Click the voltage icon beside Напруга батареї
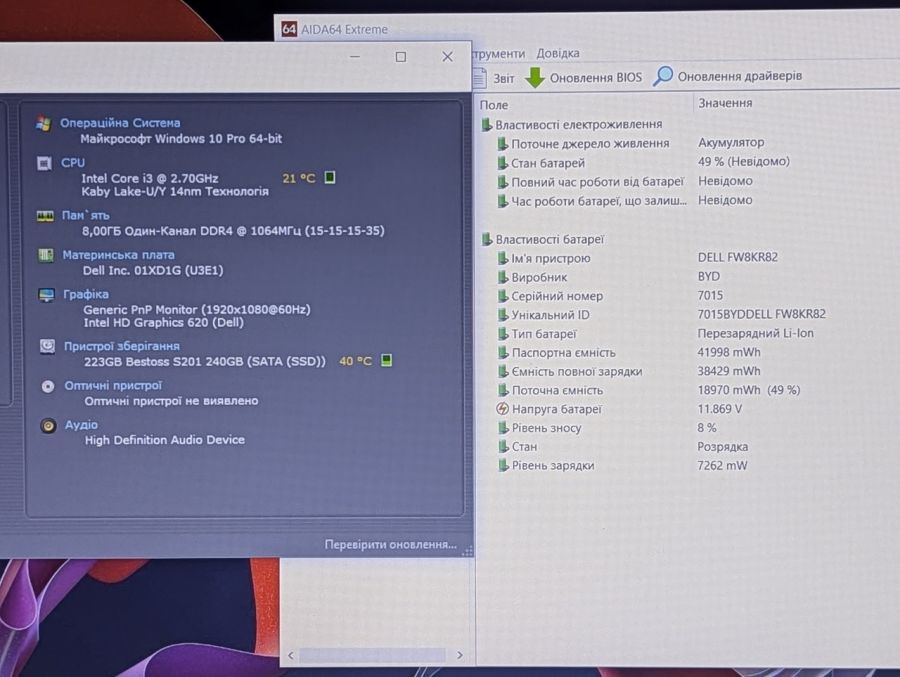Image resolution: width=900 pixels, height=677 pixels. coord(502,409)
